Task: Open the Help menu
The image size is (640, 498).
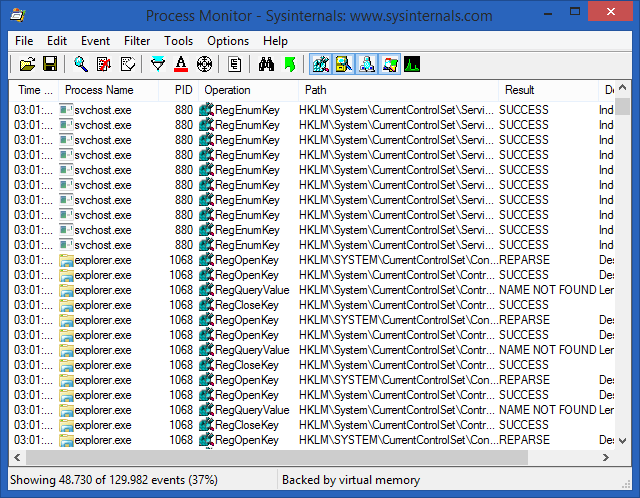Action: click(275, 41)
